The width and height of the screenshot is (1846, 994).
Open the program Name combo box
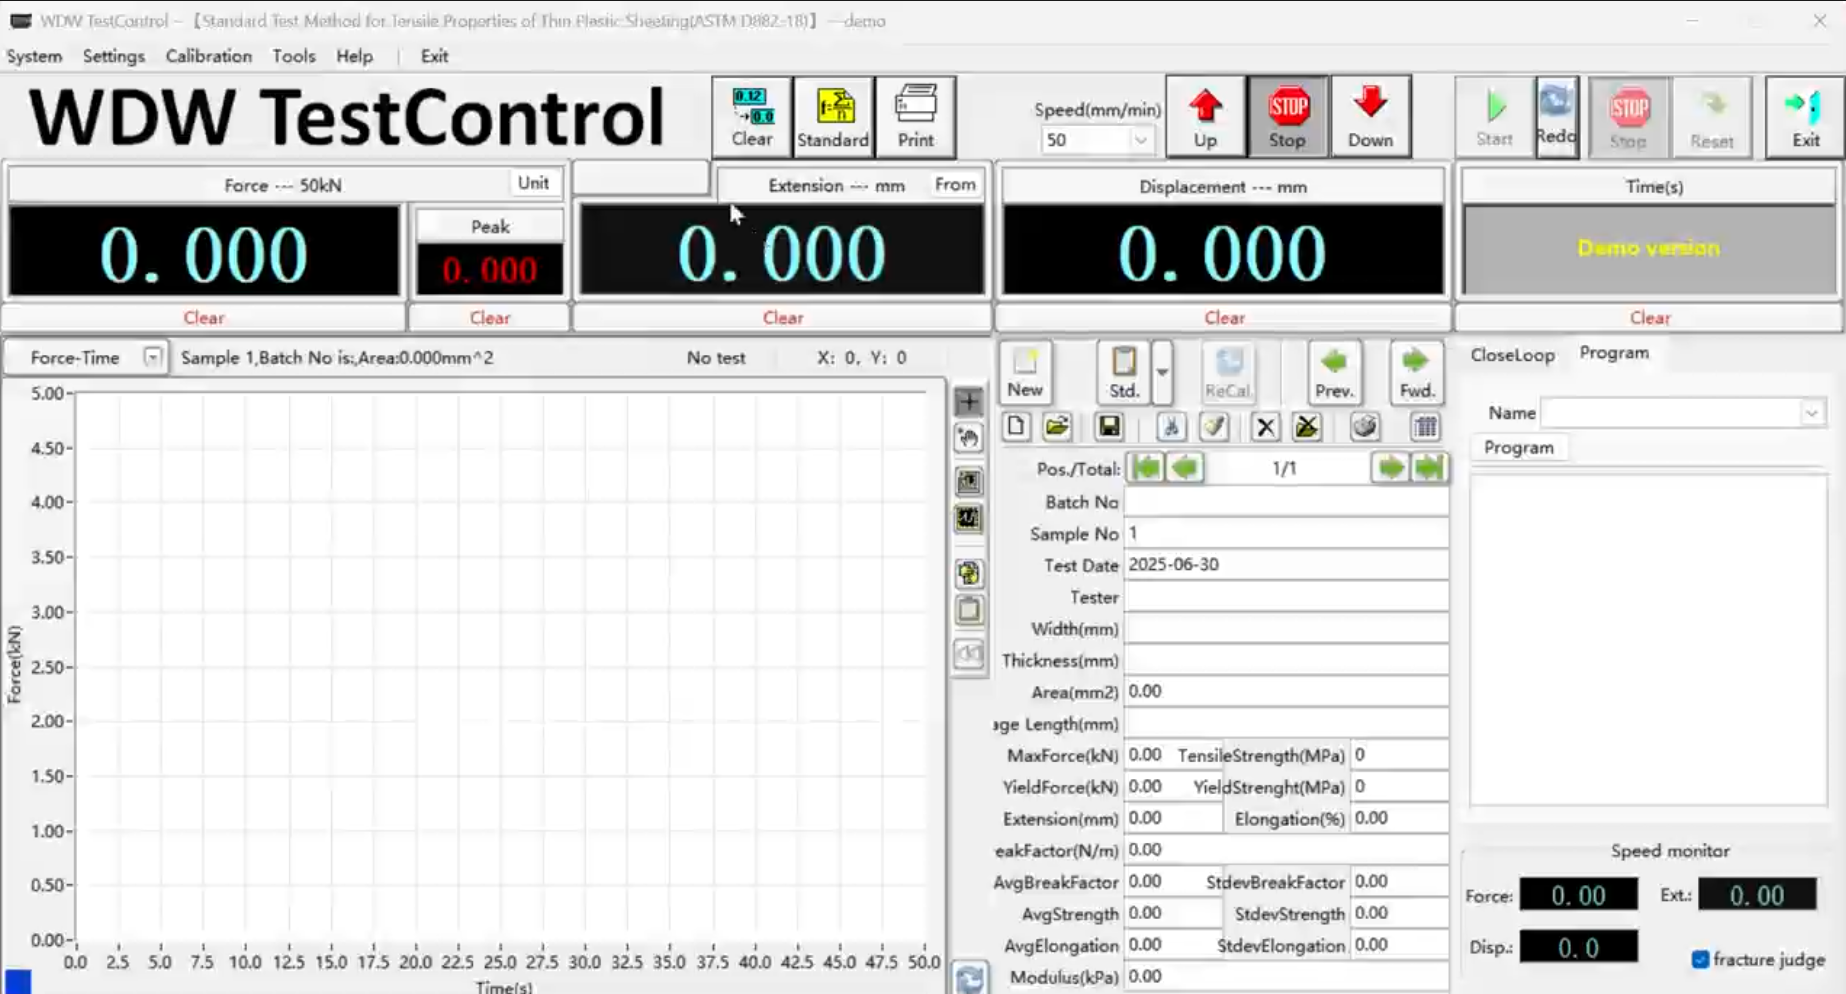point(1683,413)
